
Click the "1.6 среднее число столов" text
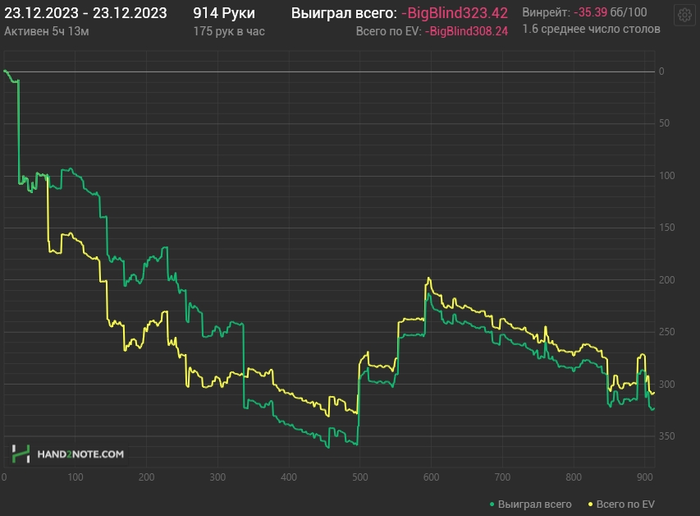coord(591,29)
